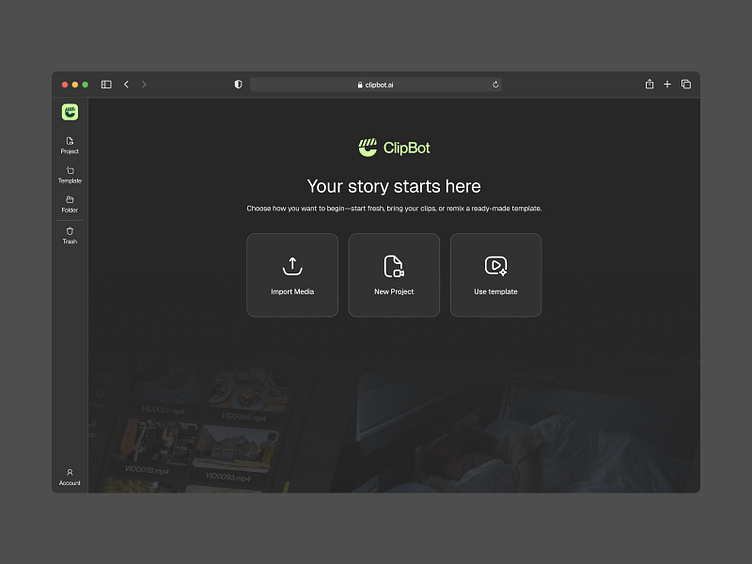The width and height of the screenshot is (752, 564).
Task: Show the tab overview icon
Action: coord(686,84)
